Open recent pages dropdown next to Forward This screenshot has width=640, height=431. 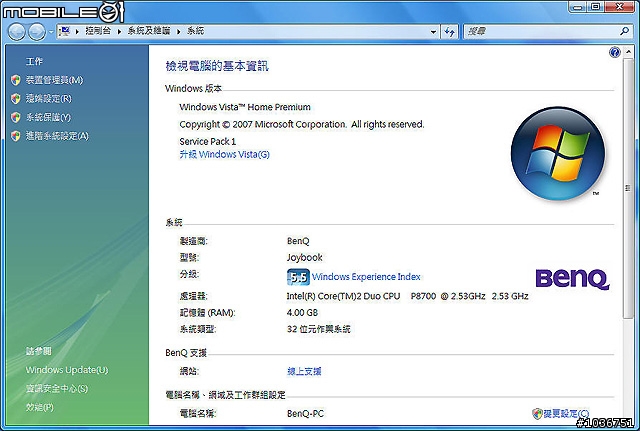tap(51, 32)
